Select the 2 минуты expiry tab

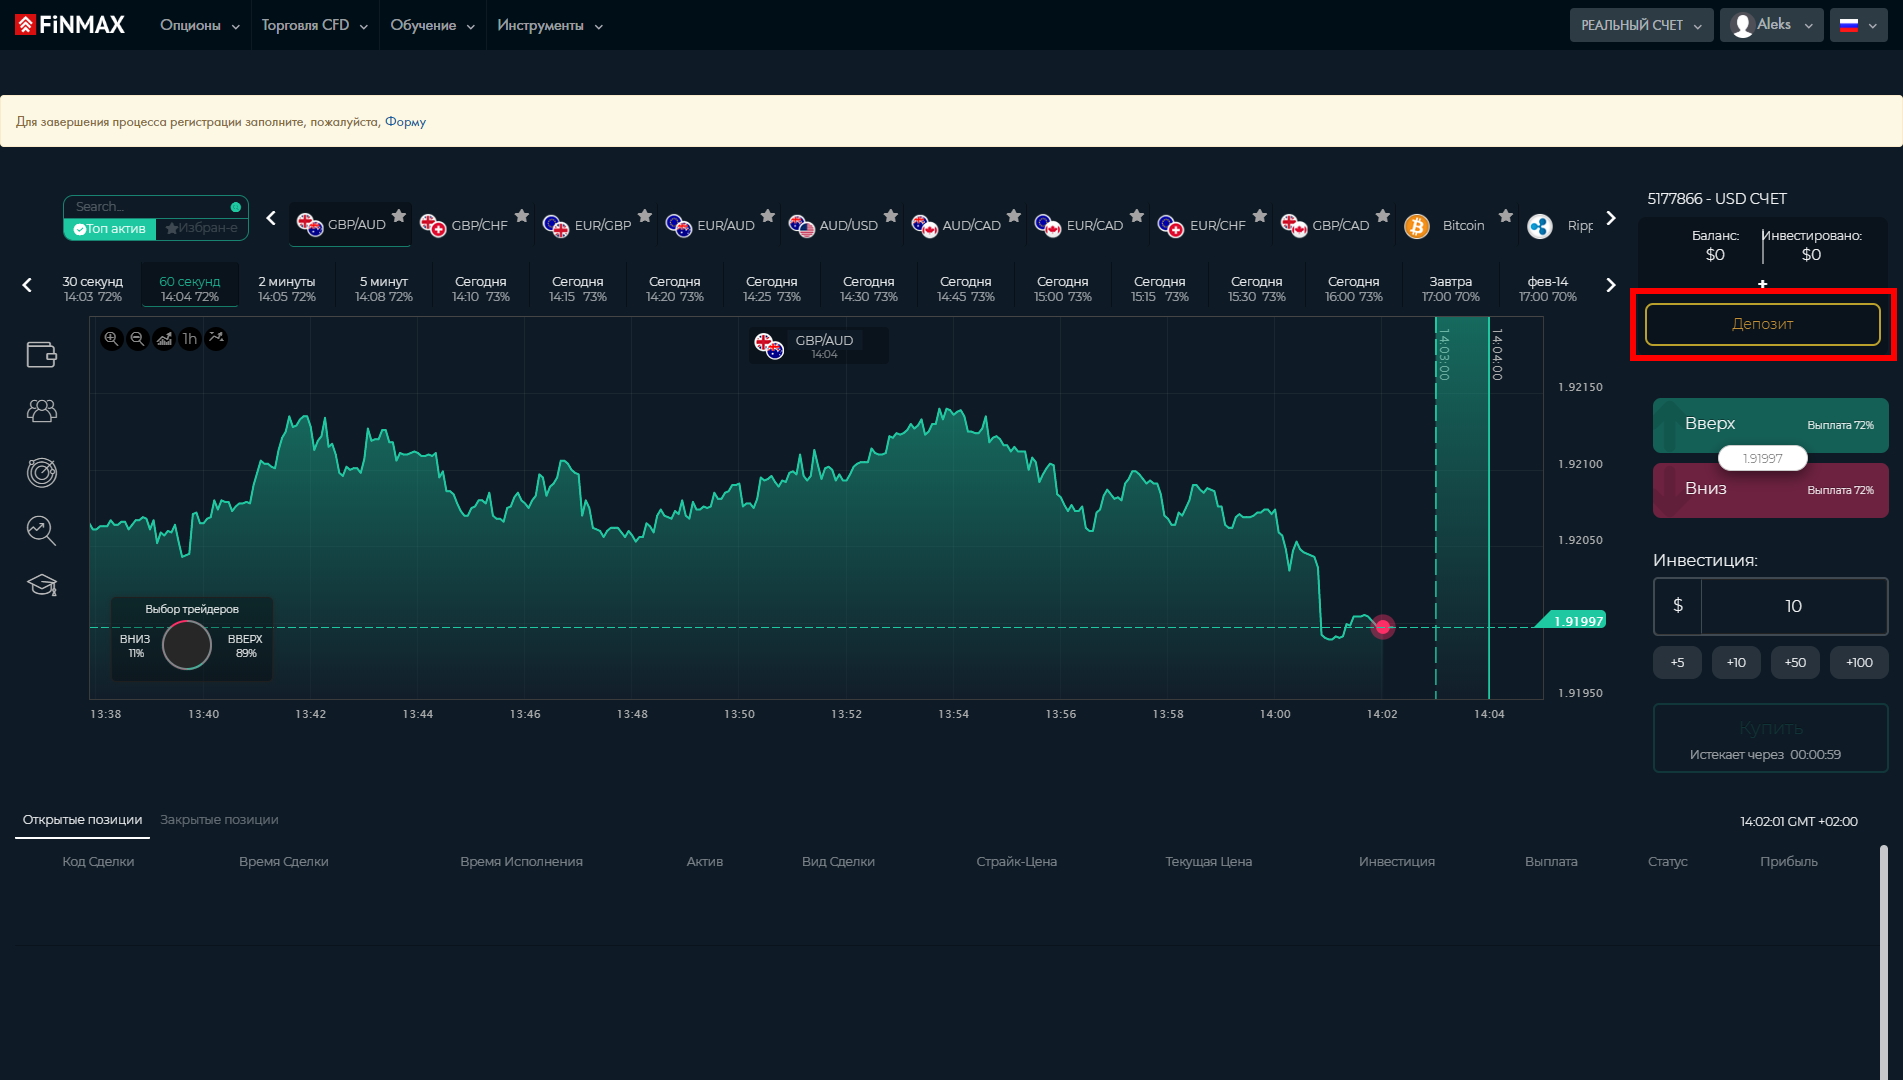pyautogui.click(x=286, y=289)
